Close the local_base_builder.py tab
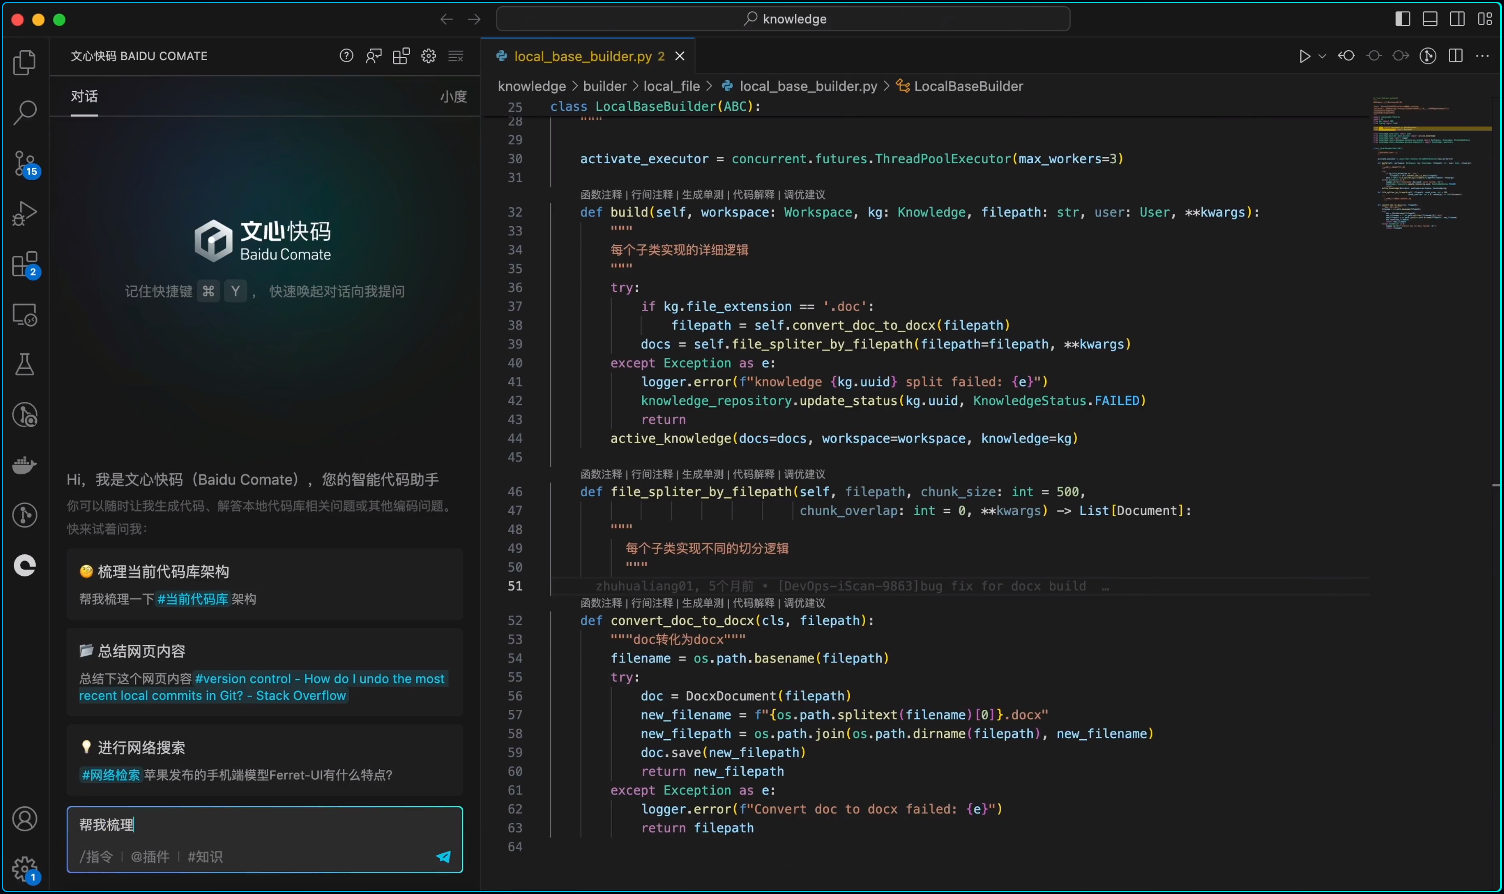The height and width of the screenshot is (894, 1504). point(680,56)
